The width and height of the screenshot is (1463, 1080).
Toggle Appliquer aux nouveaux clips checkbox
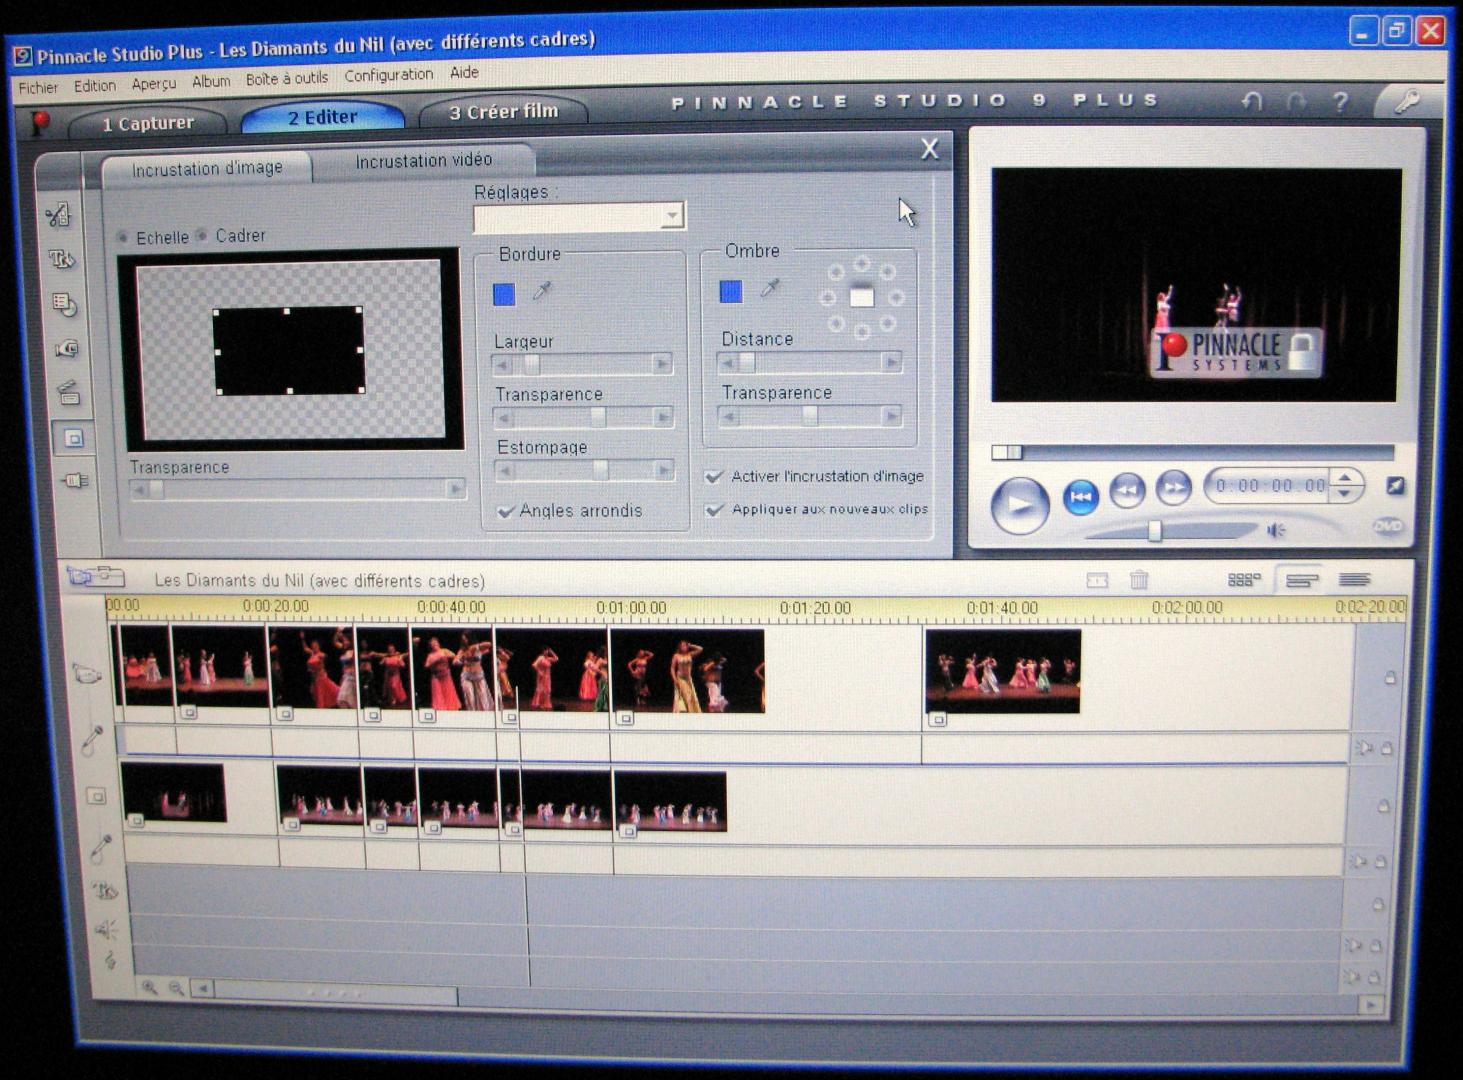pos(714,509)
